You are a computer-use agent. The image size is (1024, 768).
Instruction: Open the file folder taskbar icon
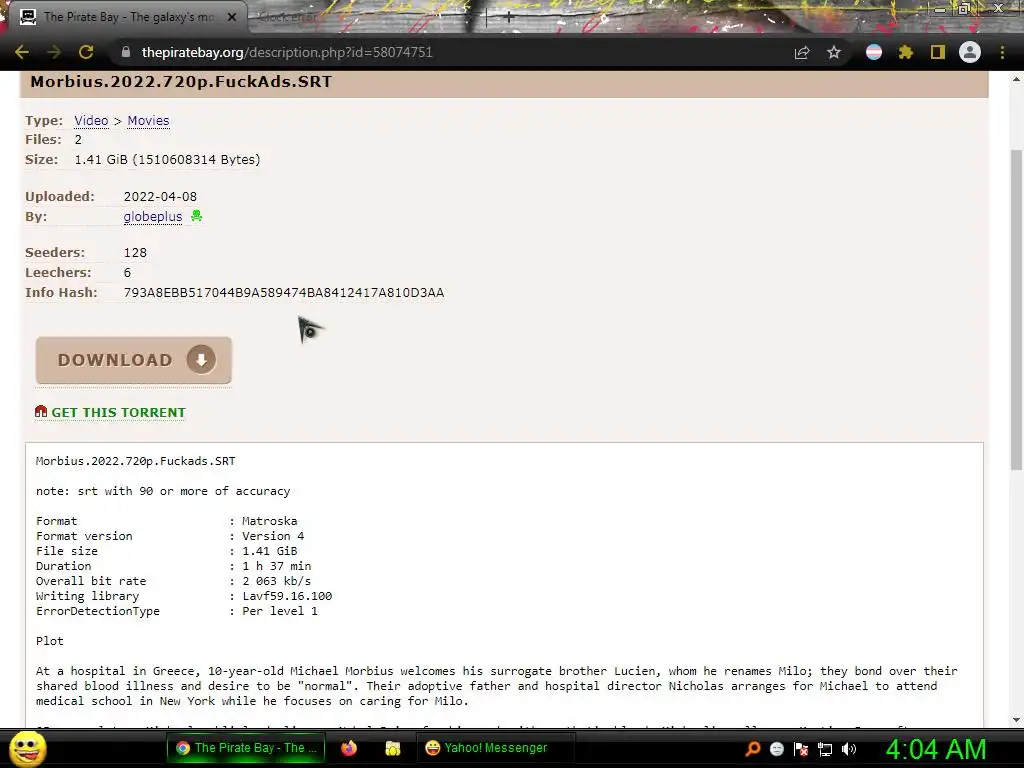[x=392, y=748]
